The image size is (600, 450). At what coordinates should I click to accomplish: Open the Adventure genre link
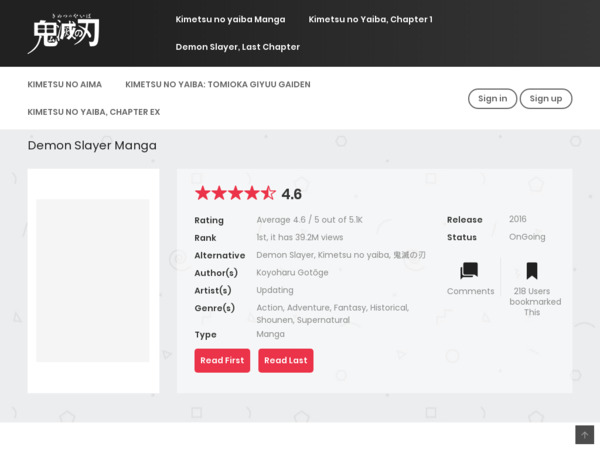tap(308, 308)
